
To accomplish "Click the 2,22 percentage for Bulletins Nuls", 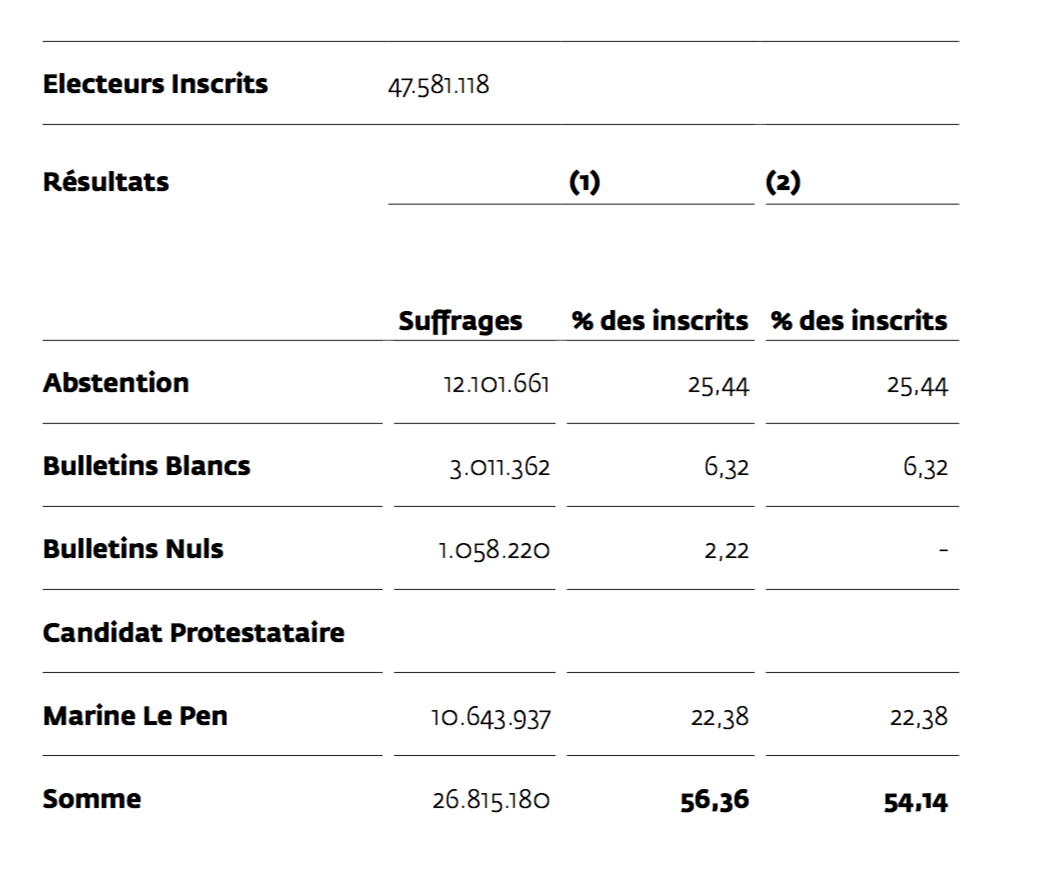I will point(726,551).
